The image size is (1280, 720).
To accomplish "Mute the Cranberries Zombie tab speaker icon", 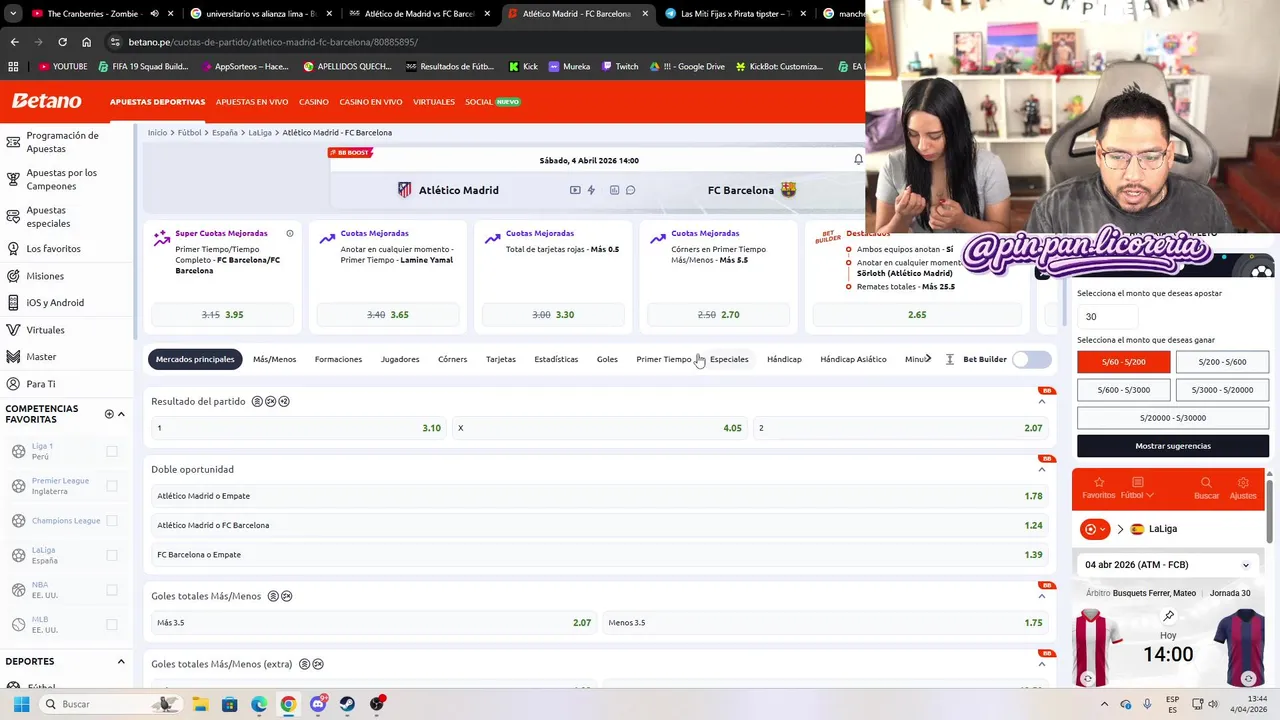I will tap(154, 14).
